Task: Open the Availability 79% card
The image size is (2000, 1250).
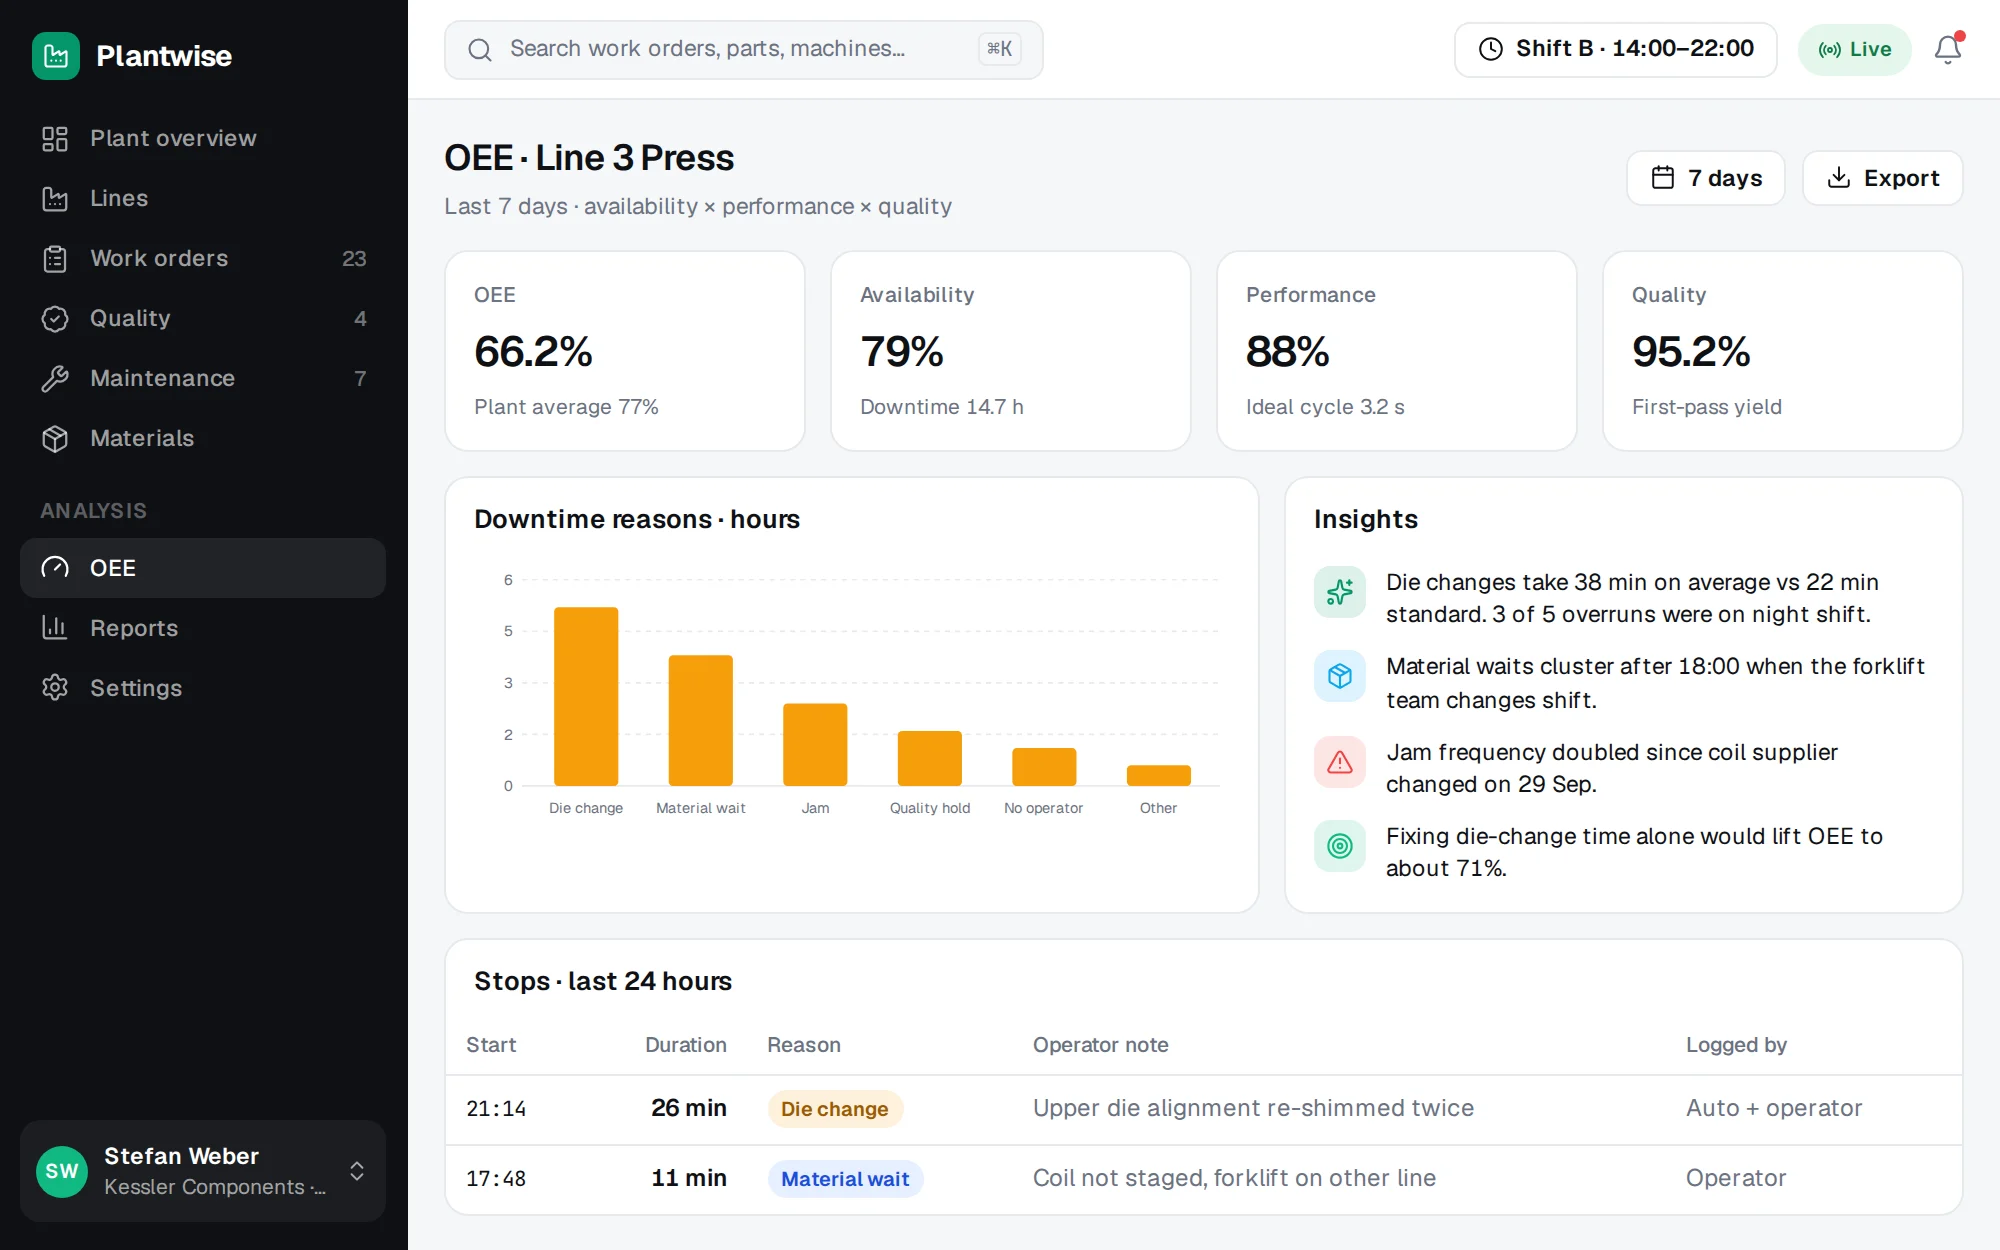Action: [1011, 351]
